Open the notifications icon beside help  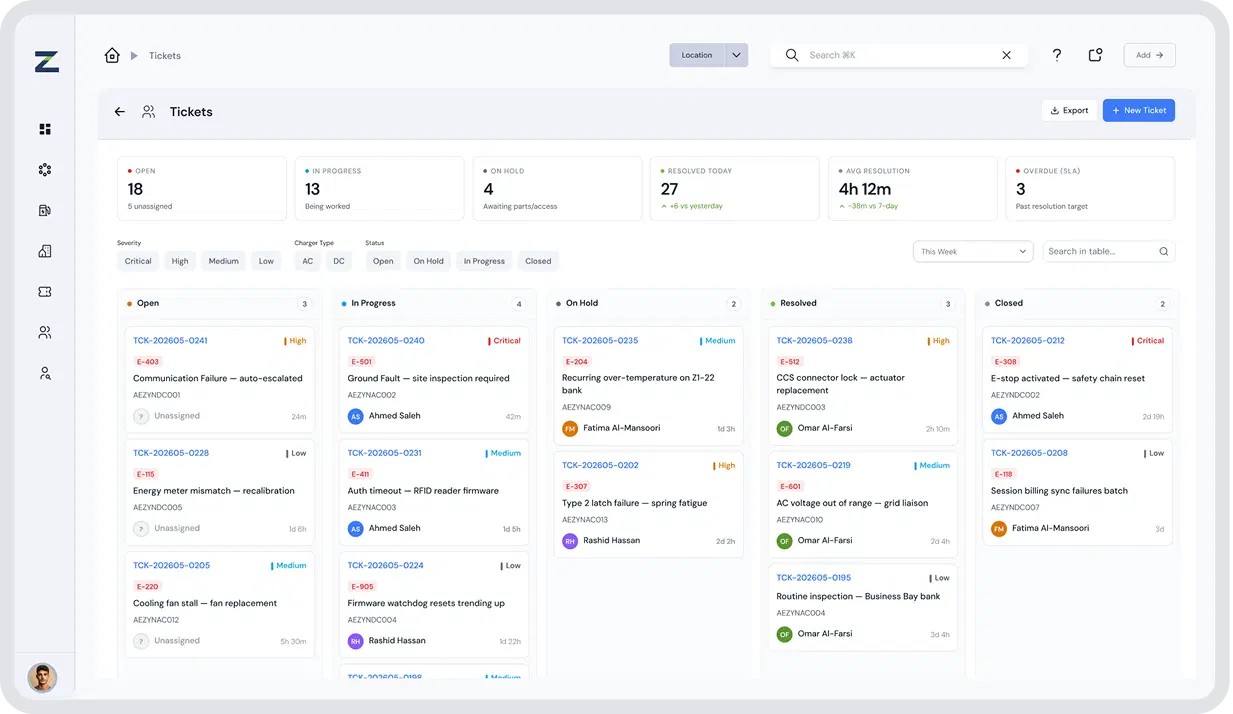[1095, 55]
